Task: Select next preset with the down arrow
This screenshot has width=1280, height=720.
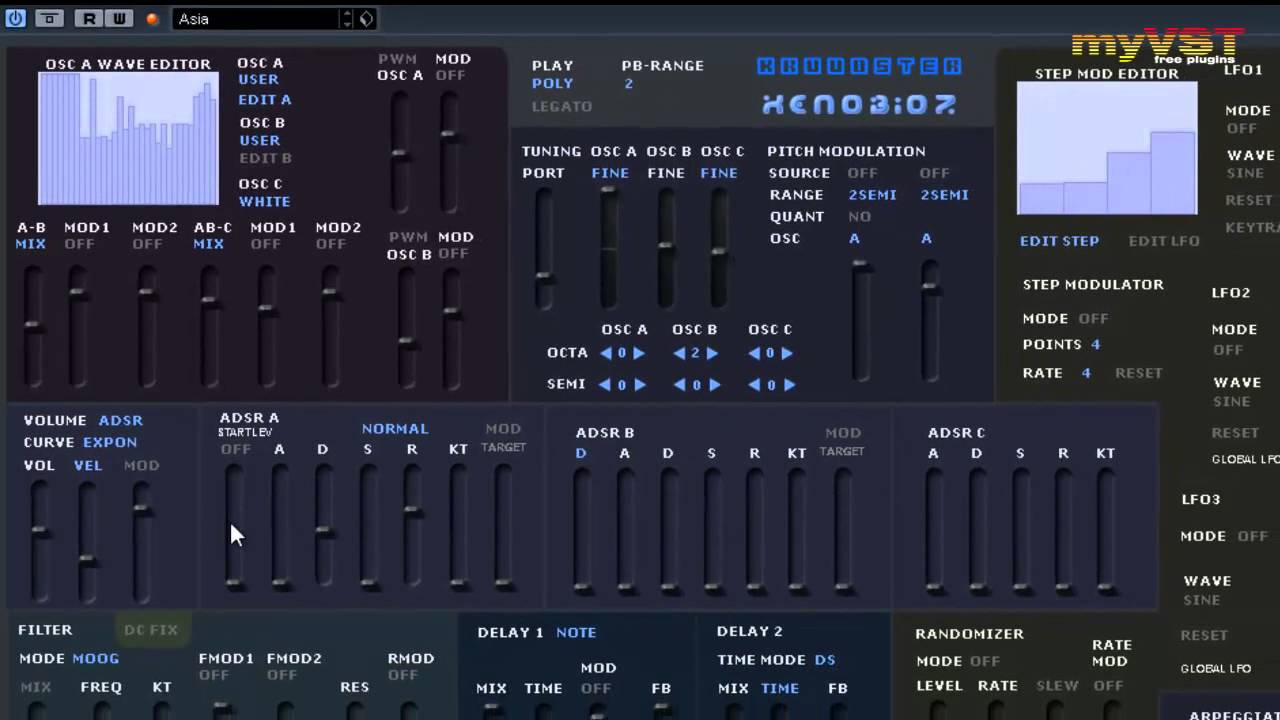Action: (x=347, y=23)
